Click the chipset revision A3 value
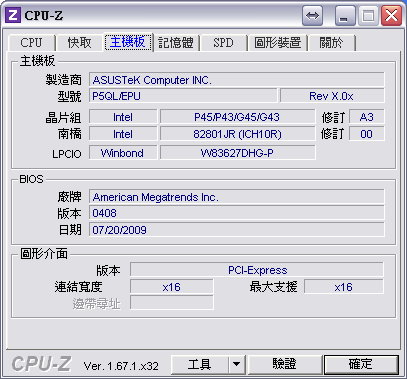This screenshot has height=379, width=407. tap(367, 117)
